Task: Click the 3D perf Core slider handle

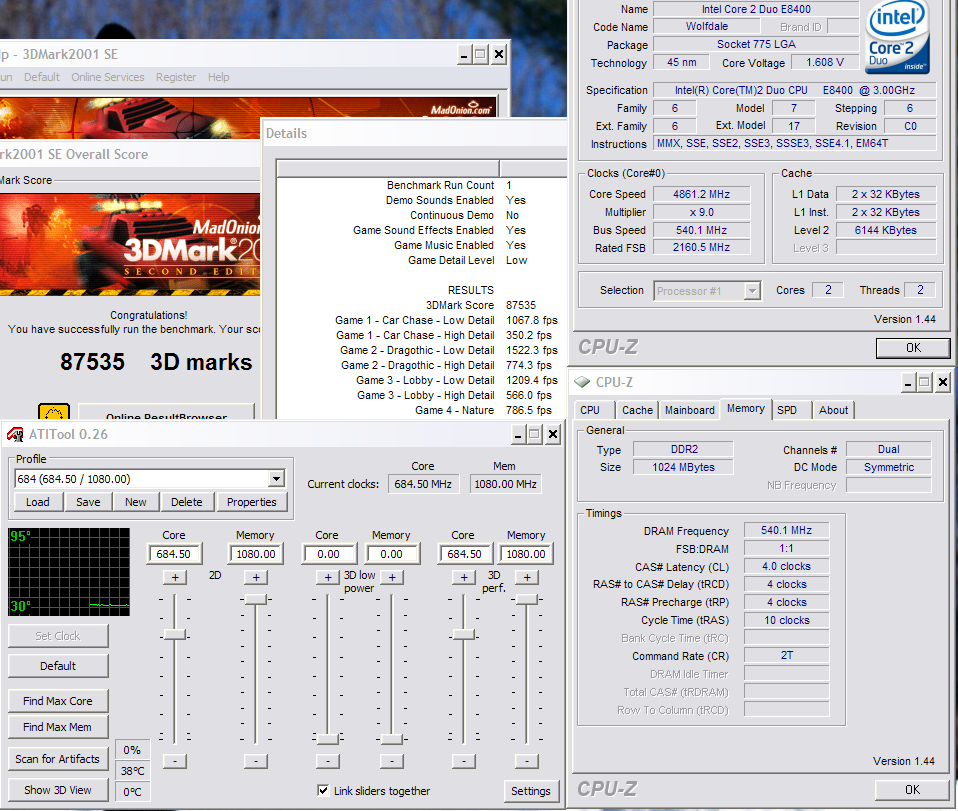Action: (464, 634)
